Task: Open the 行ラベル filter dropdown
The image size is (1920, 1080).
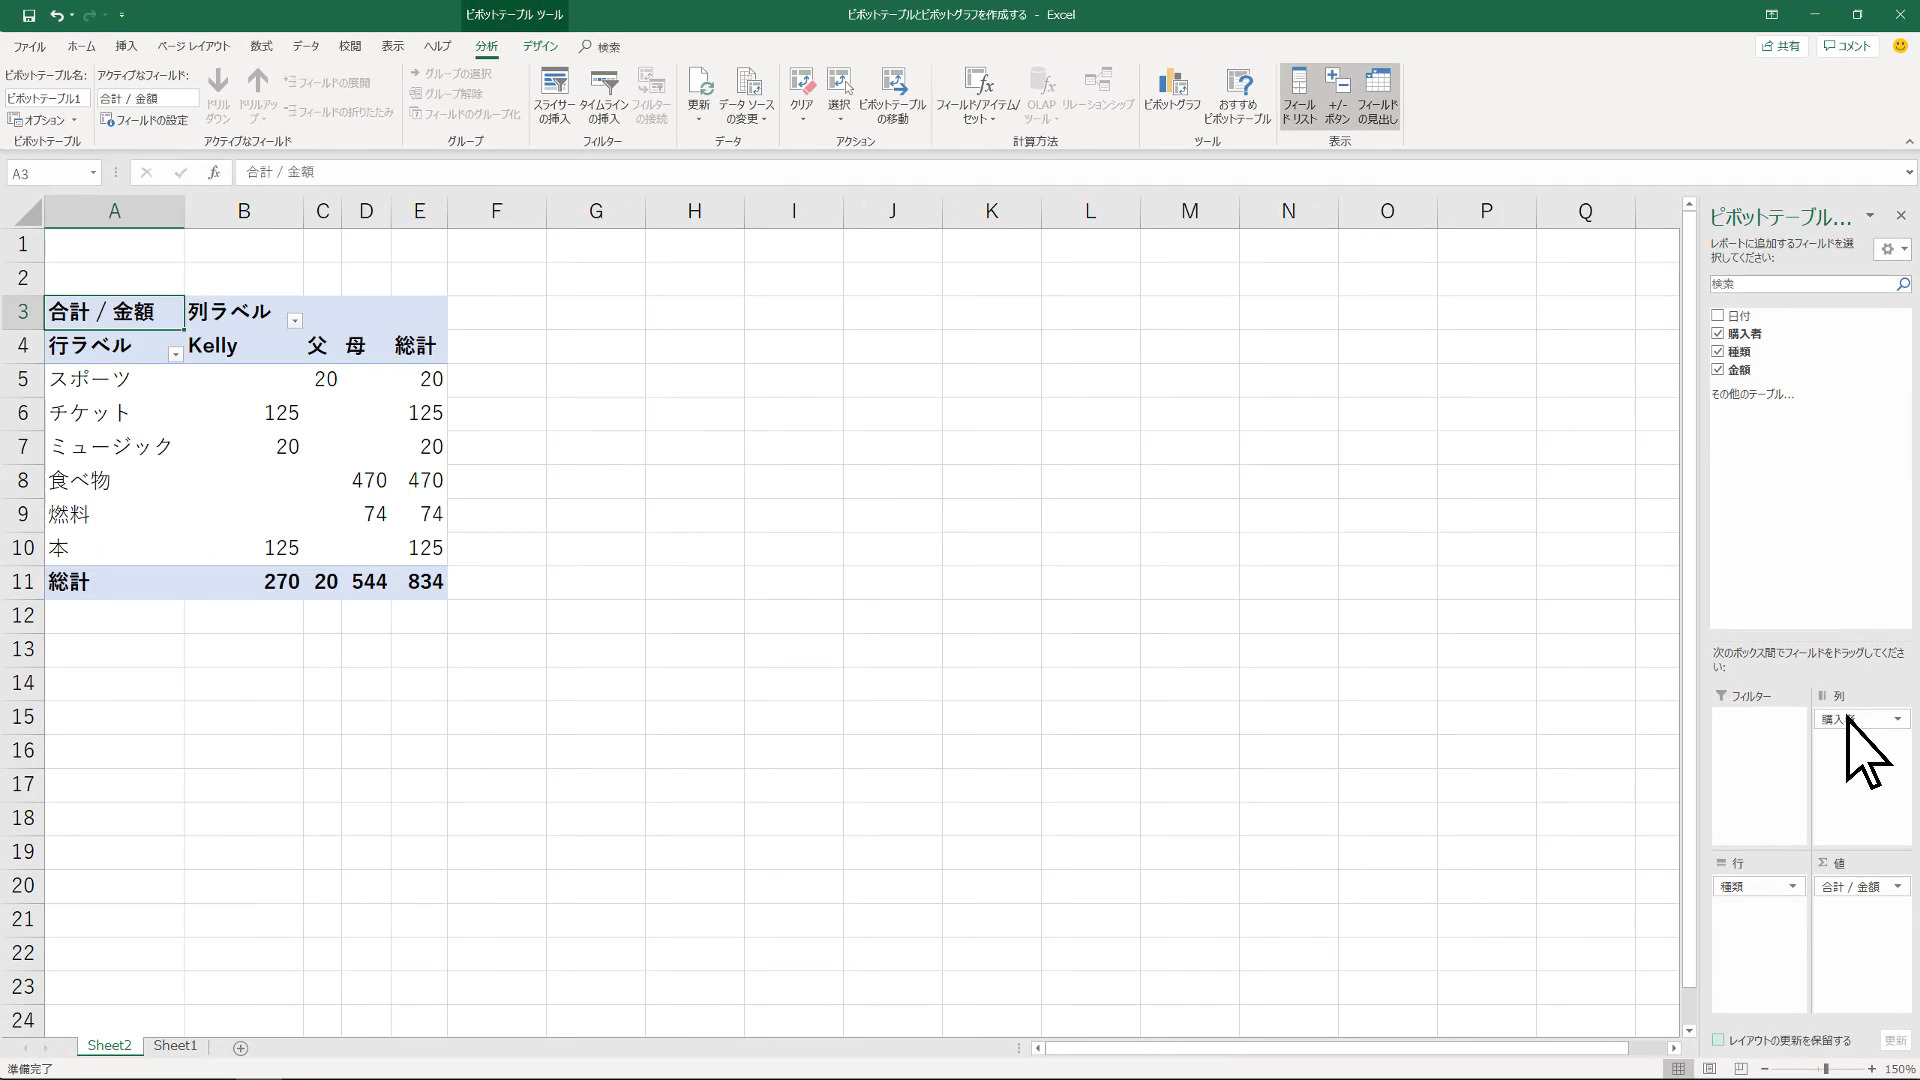Action: point(175,354)
